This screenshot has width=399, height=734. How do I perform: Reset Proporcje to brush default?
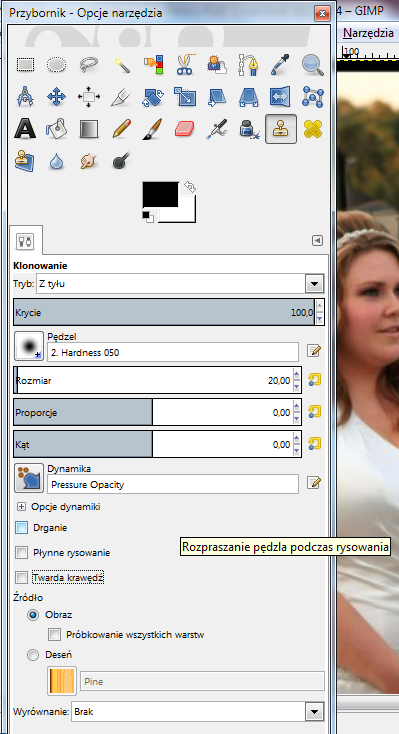(x=314, y=412)
